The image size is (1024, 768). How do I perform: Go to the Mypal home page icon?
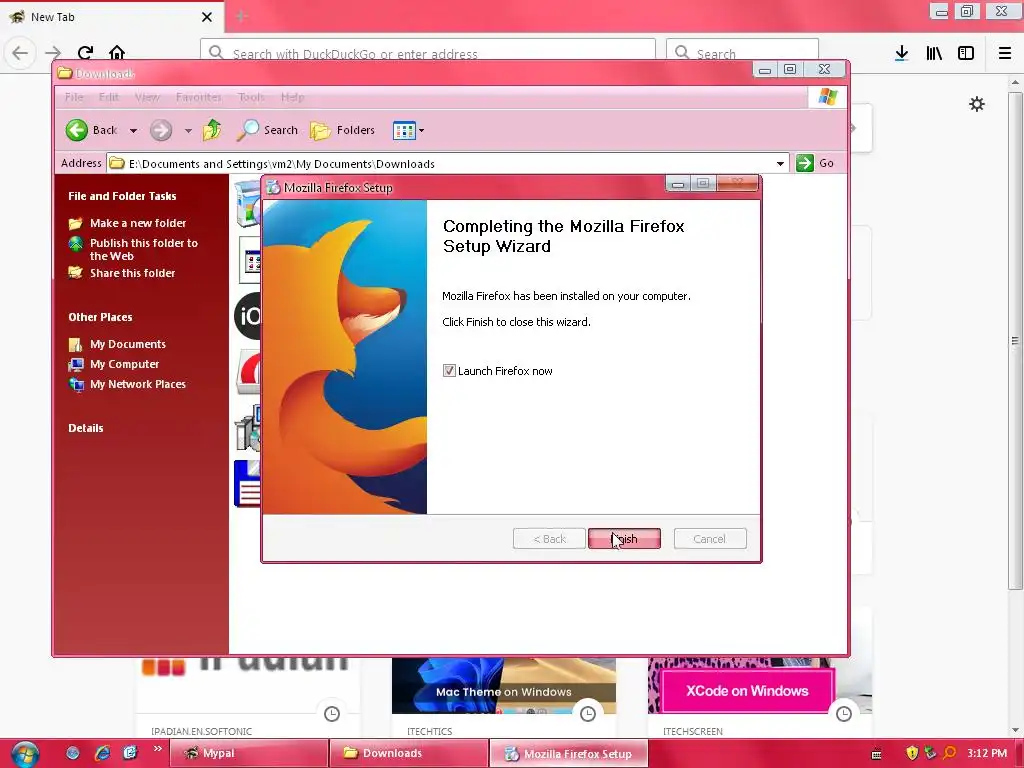(x=117, y=52)
